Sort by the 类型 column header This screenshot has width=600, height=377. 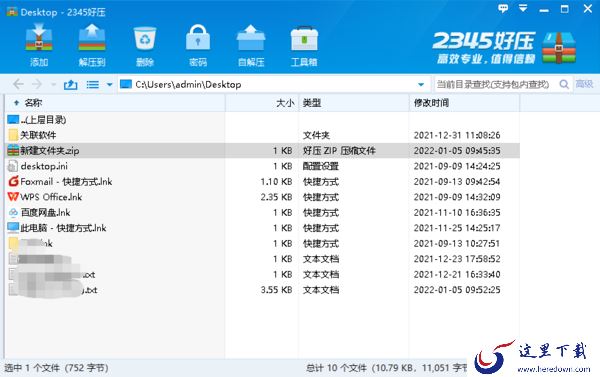point(354,103)
